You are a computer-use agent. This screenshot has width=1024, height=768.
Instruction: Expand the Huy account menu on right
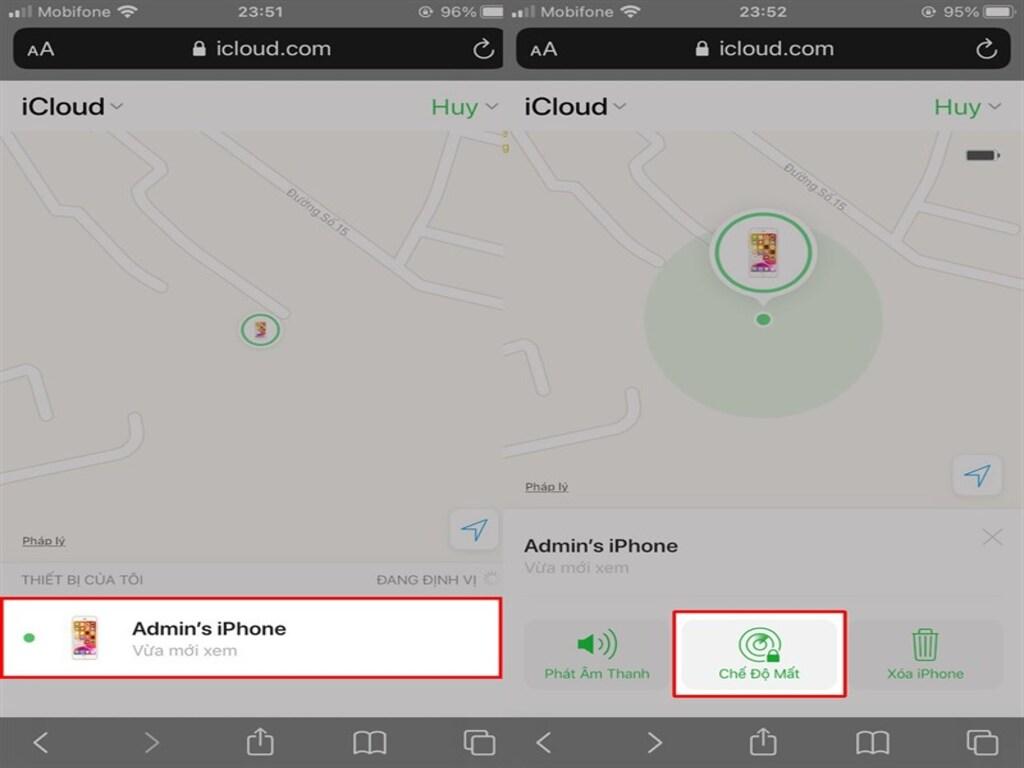point(967,107)
